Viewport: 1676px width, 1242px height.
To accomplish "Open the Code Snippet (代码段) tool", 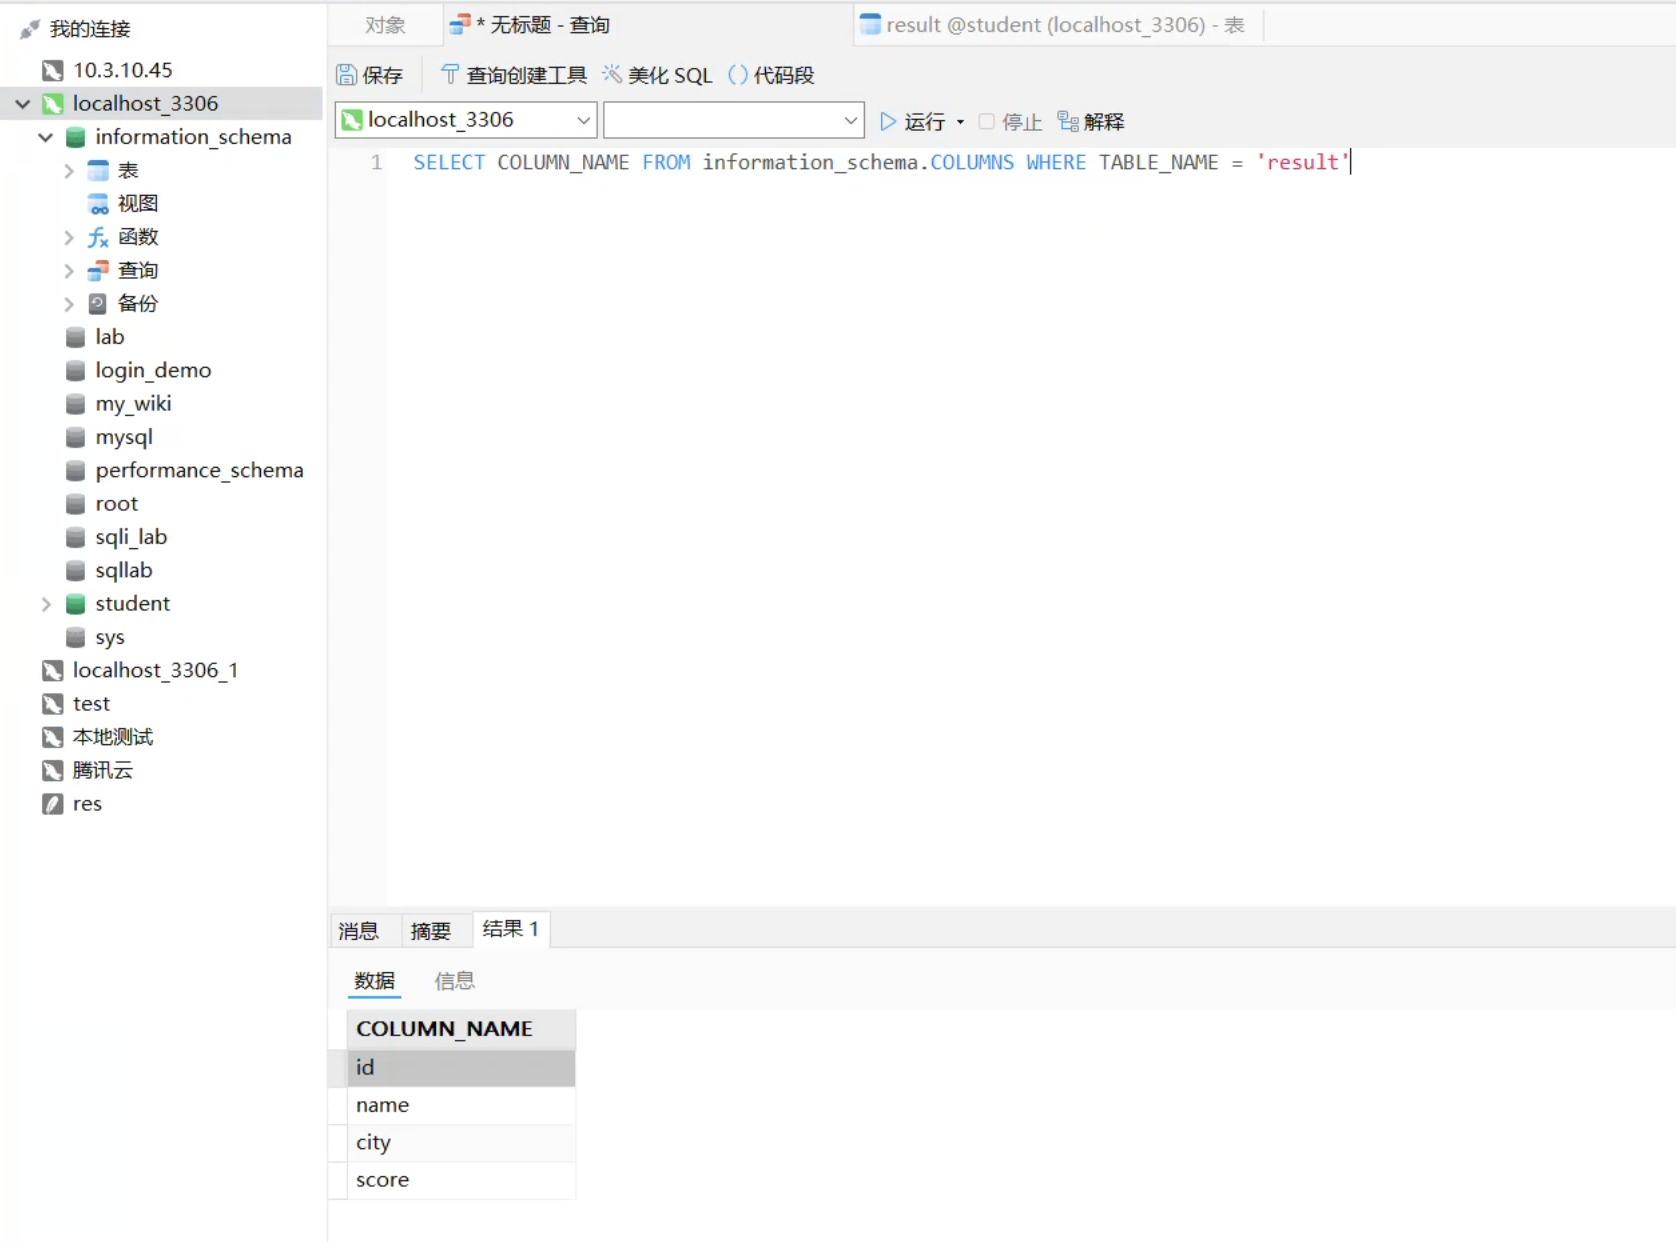I will click(738, 75).
